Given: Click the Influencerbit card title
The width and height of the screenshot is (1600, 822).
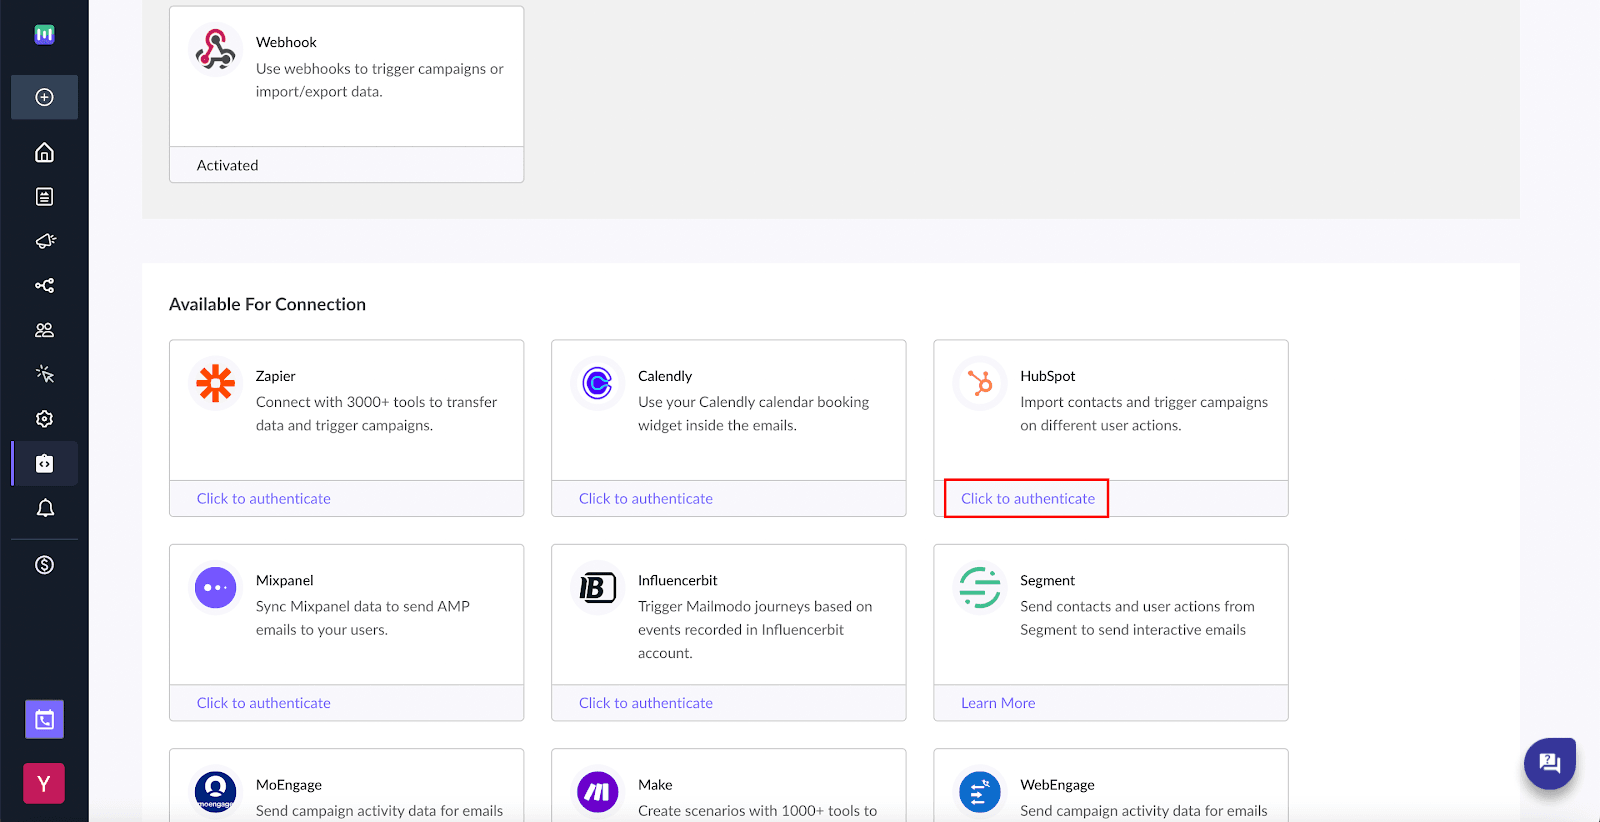Looking at the screenshot, I should [x=678, y=580].
